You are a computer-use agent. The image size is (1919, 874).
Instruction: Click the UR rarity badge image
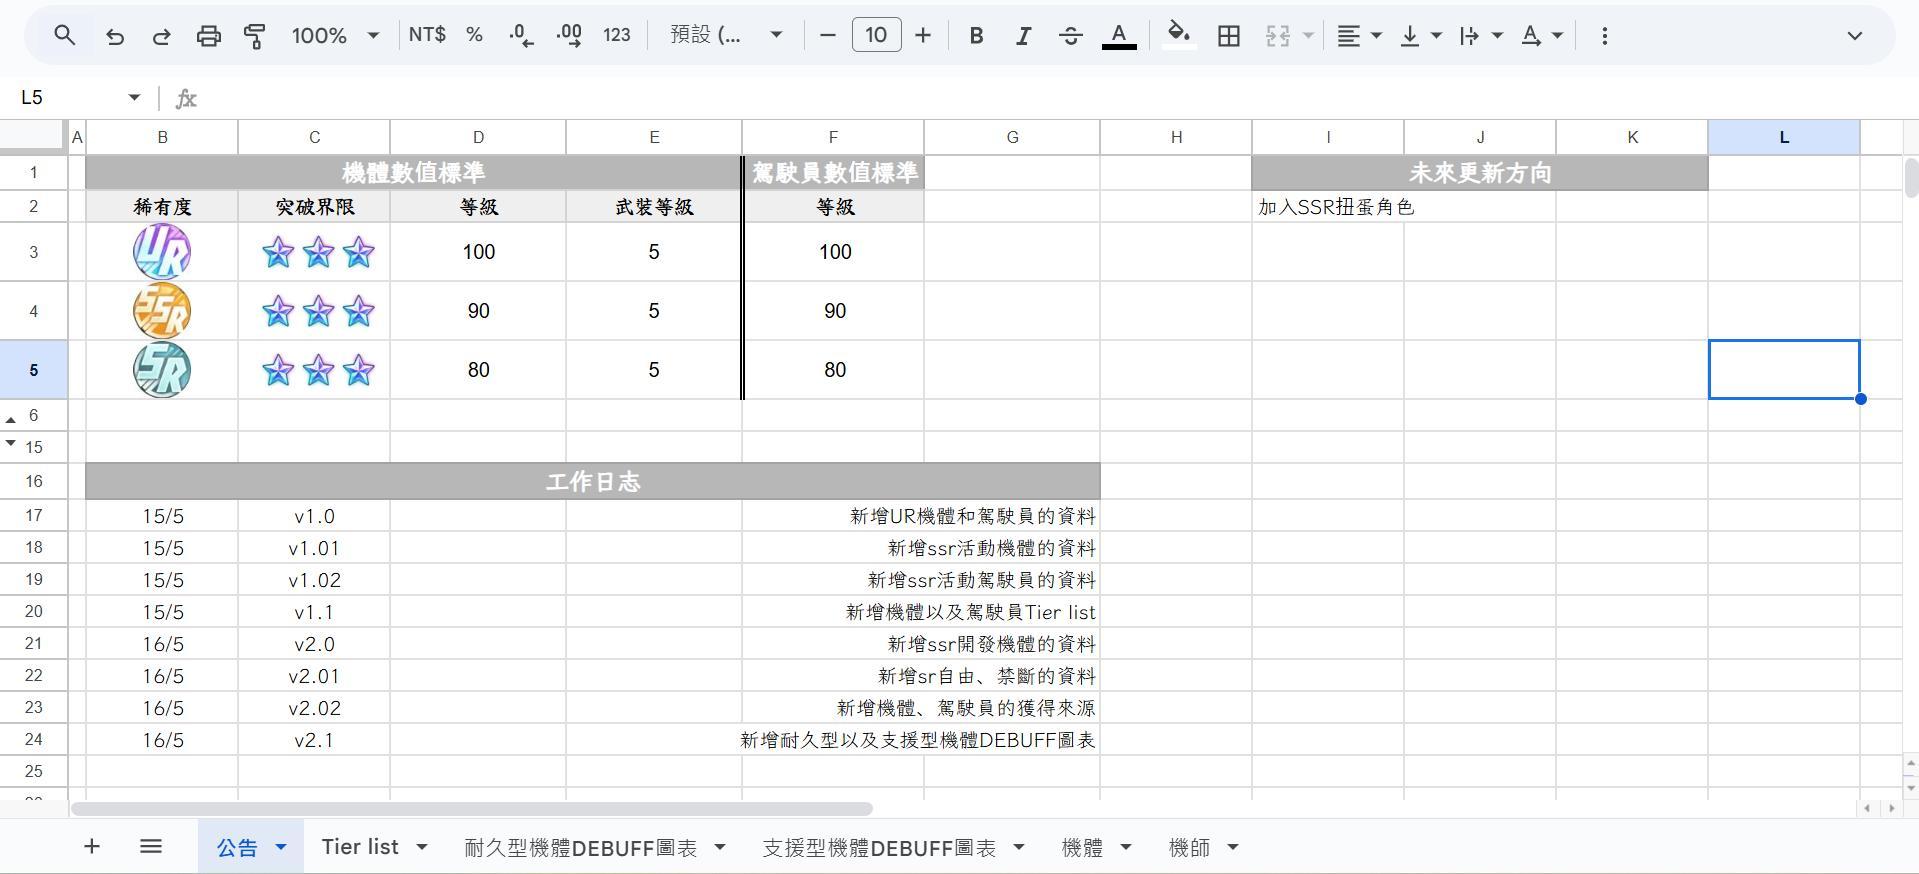tap(162, 251)
